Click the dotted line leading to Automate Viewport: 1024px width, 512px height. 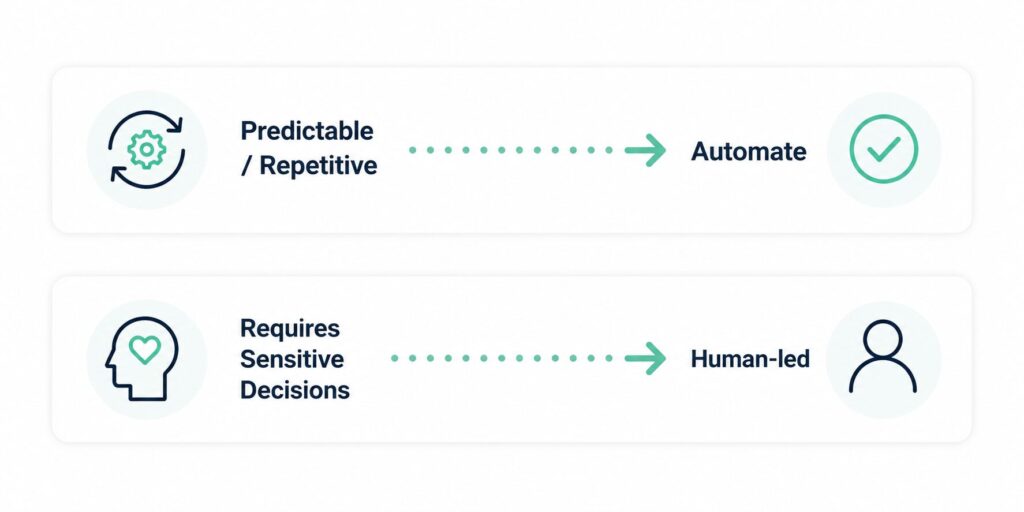[511, 150]
